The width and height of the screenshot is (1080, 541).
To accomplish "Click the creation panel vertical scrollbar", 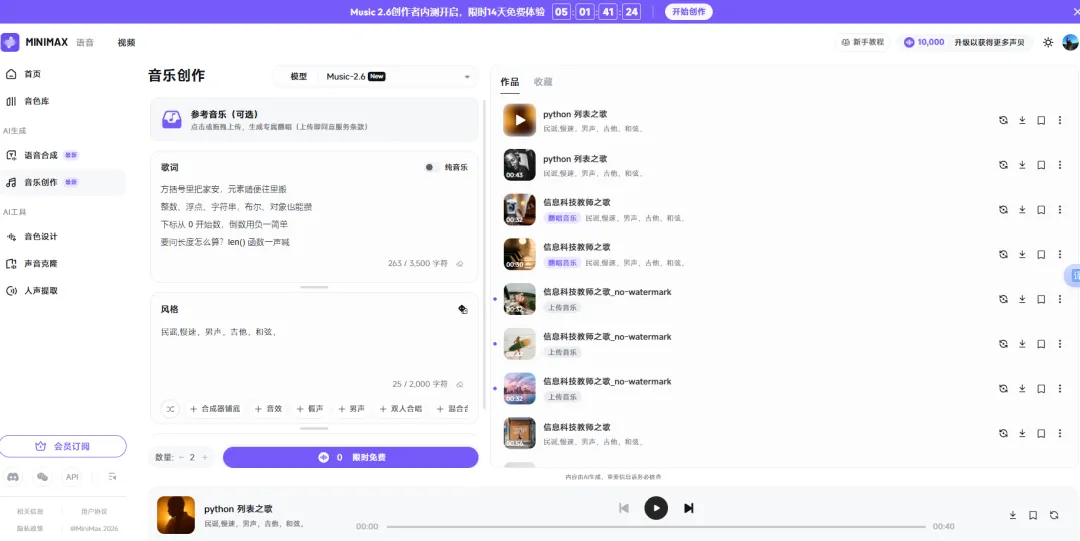I will tap(486, 255).
